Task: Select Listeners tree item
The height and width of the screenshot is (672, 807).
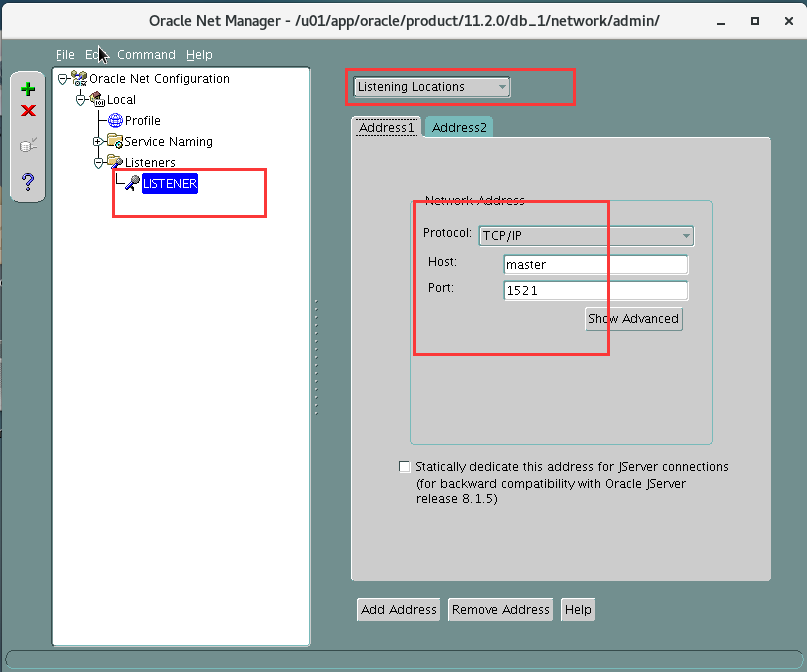Action: (x=150, y=163)
